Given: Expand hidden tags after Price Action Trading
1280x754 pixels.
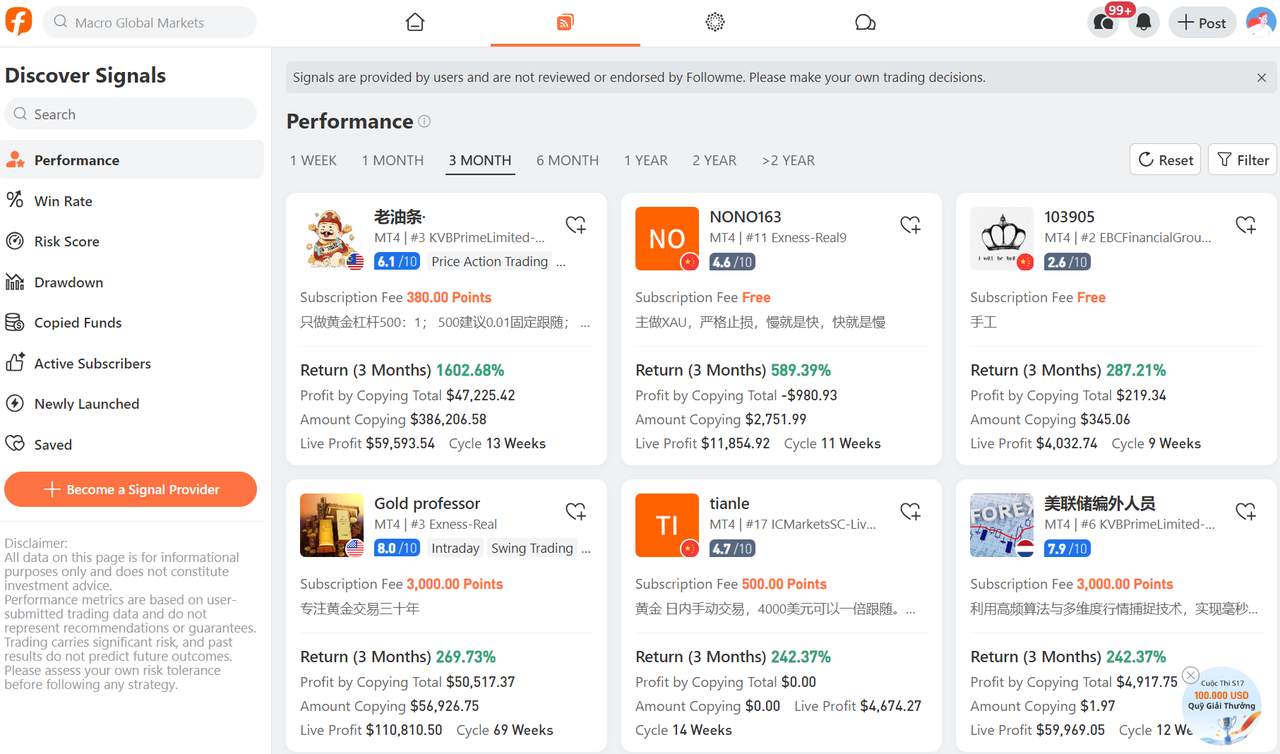Looking at the screenshot, I should 562,261.
